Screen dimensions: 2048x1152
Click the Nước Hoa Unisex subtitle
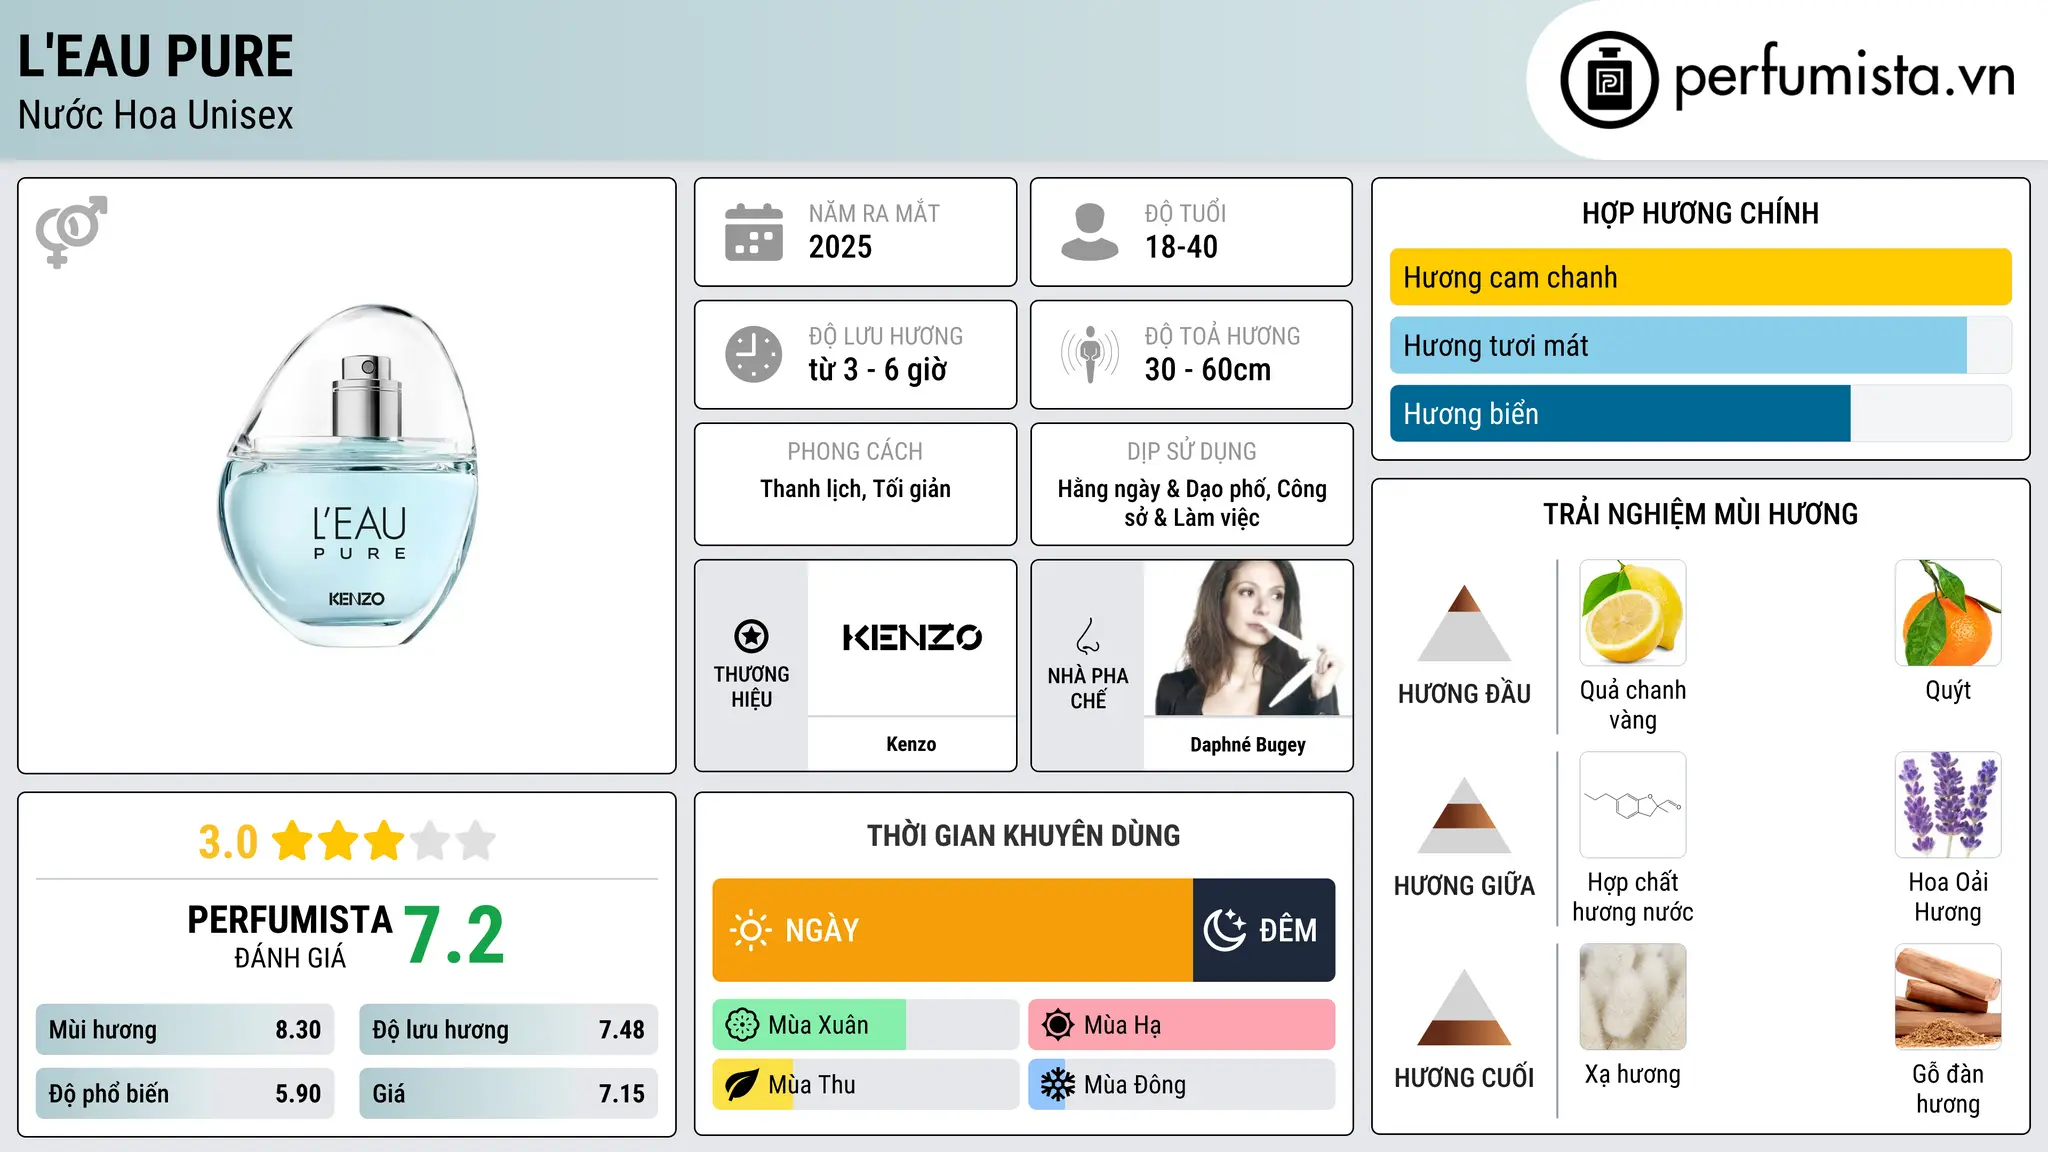[155, 115]
